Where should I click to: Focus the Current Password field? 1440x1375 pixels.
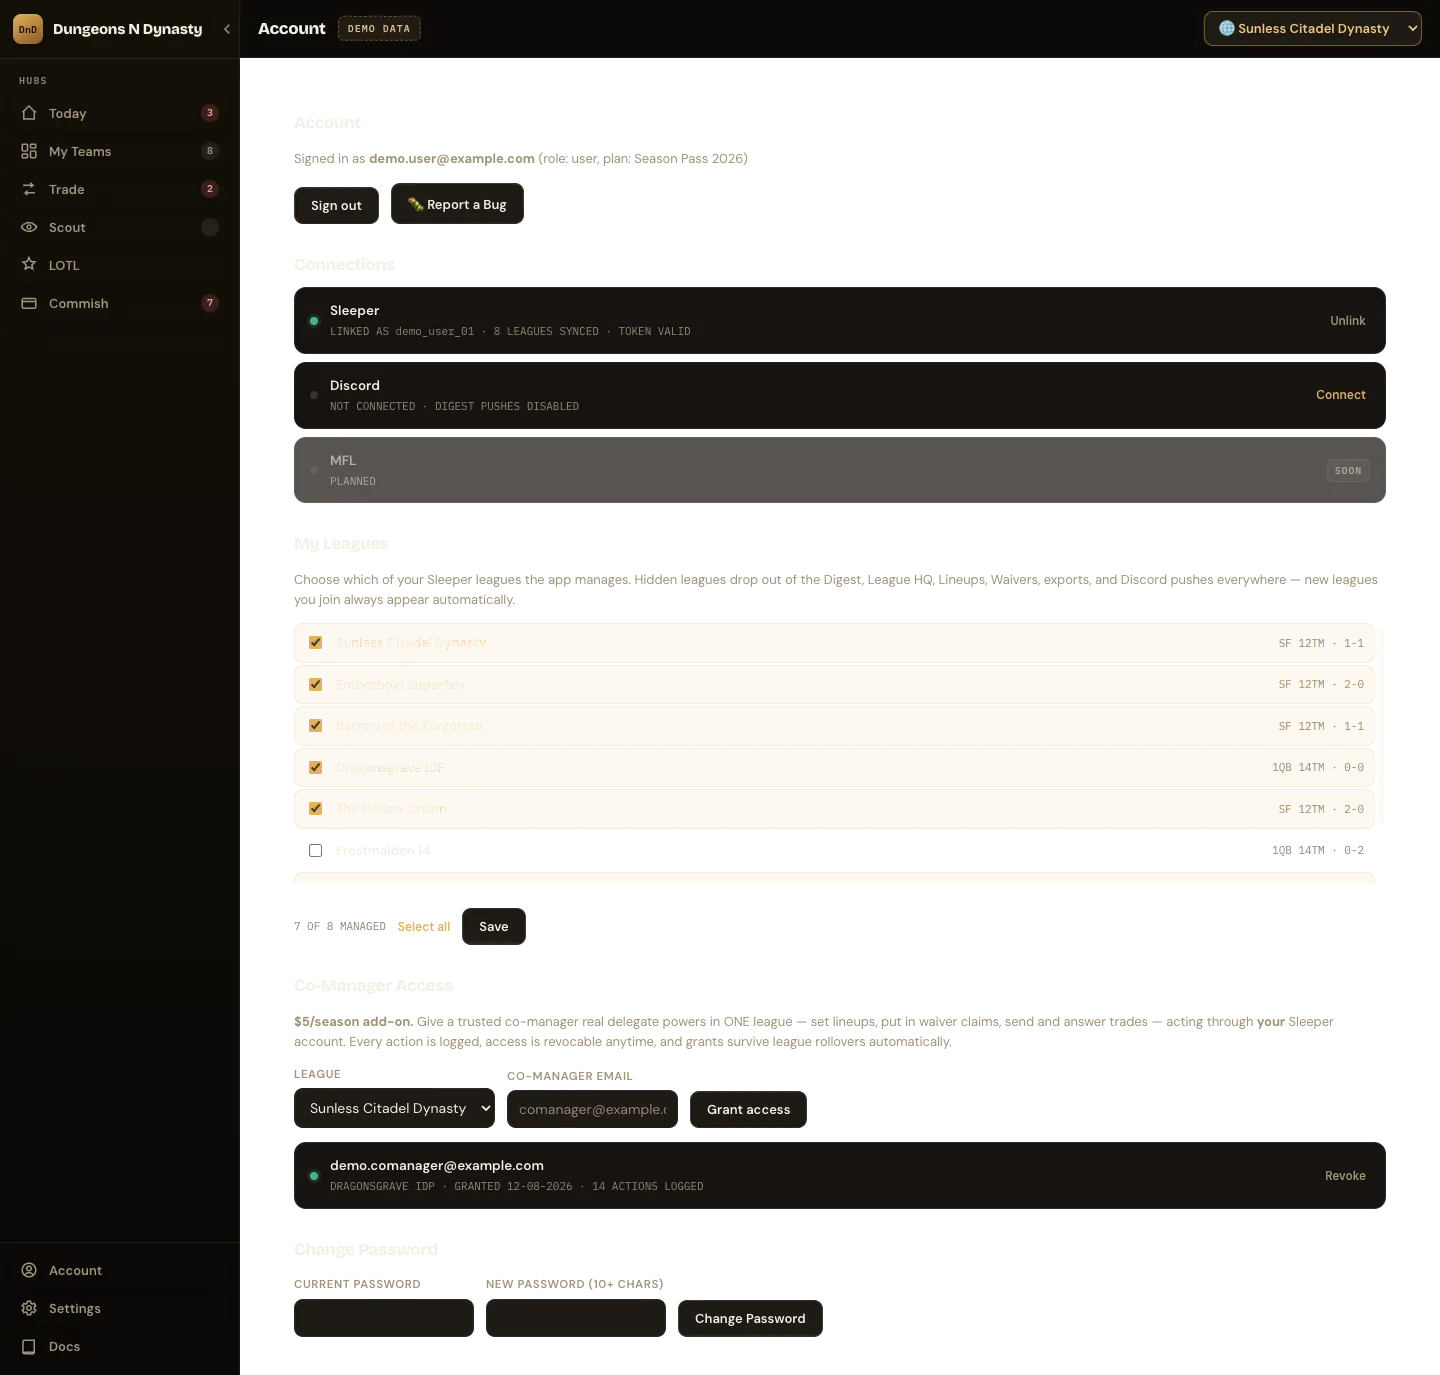coord(384,1318)
